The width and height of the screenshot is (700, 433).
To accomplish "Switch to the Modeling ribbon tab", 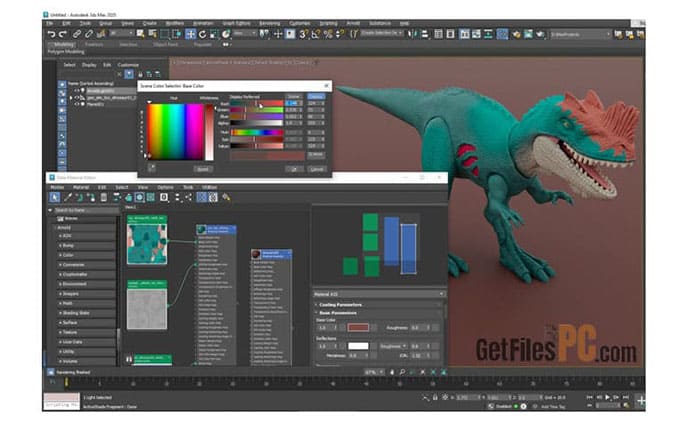I will pyautogui.click(x=63, y=45).
